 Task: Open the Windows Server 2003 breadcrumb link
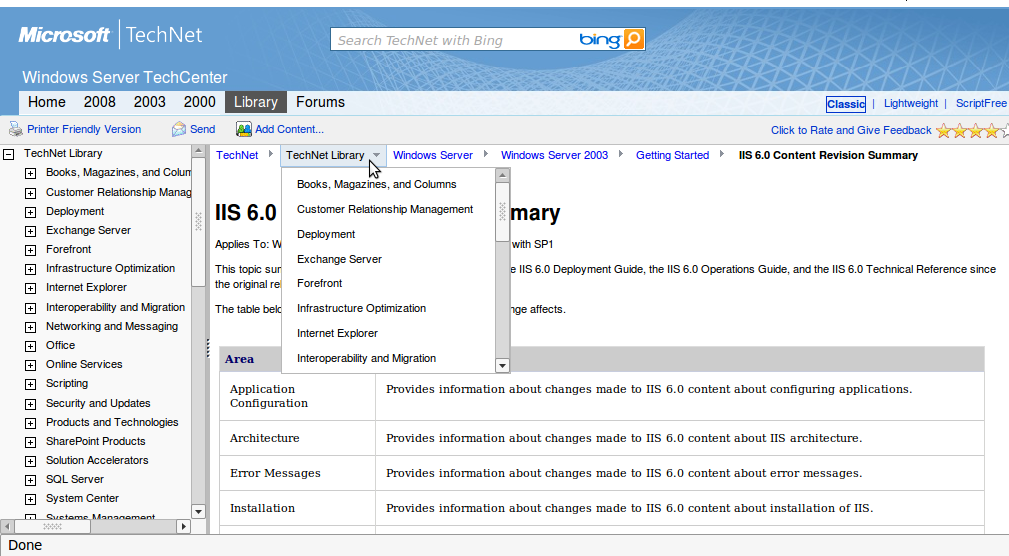tap(554, 155)
